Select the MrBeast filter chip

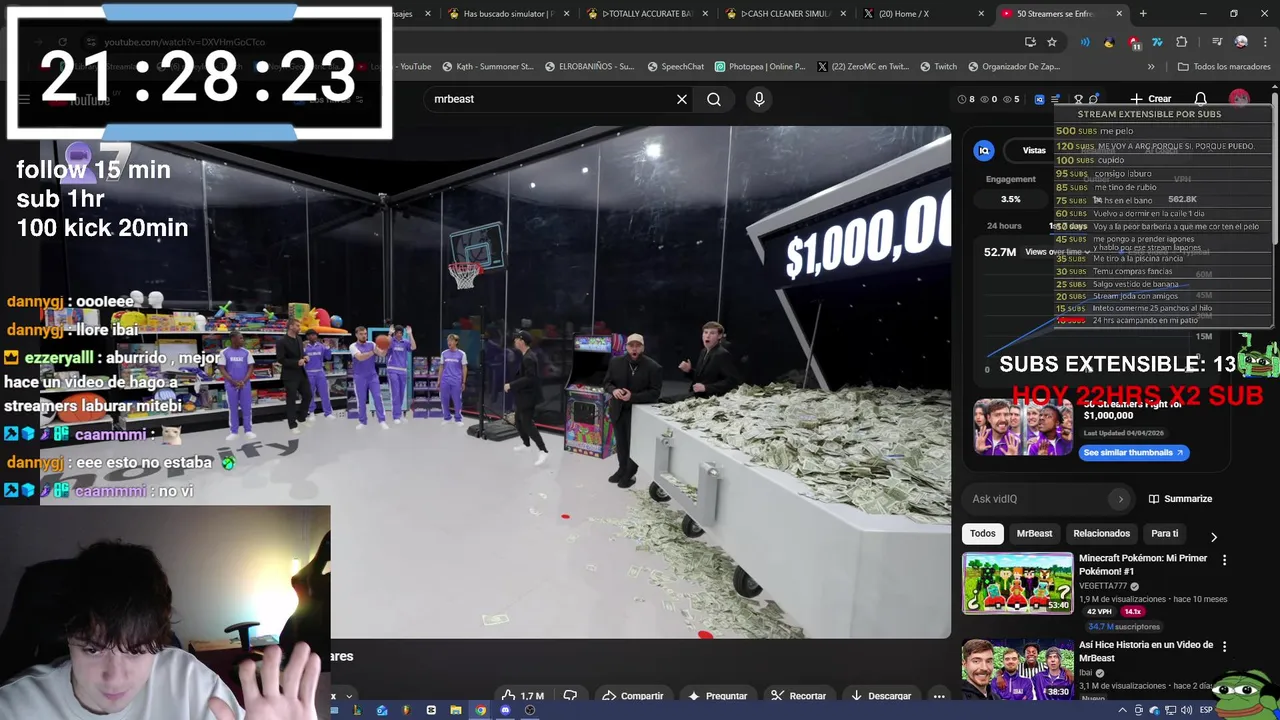click(x=1034, y=534)
